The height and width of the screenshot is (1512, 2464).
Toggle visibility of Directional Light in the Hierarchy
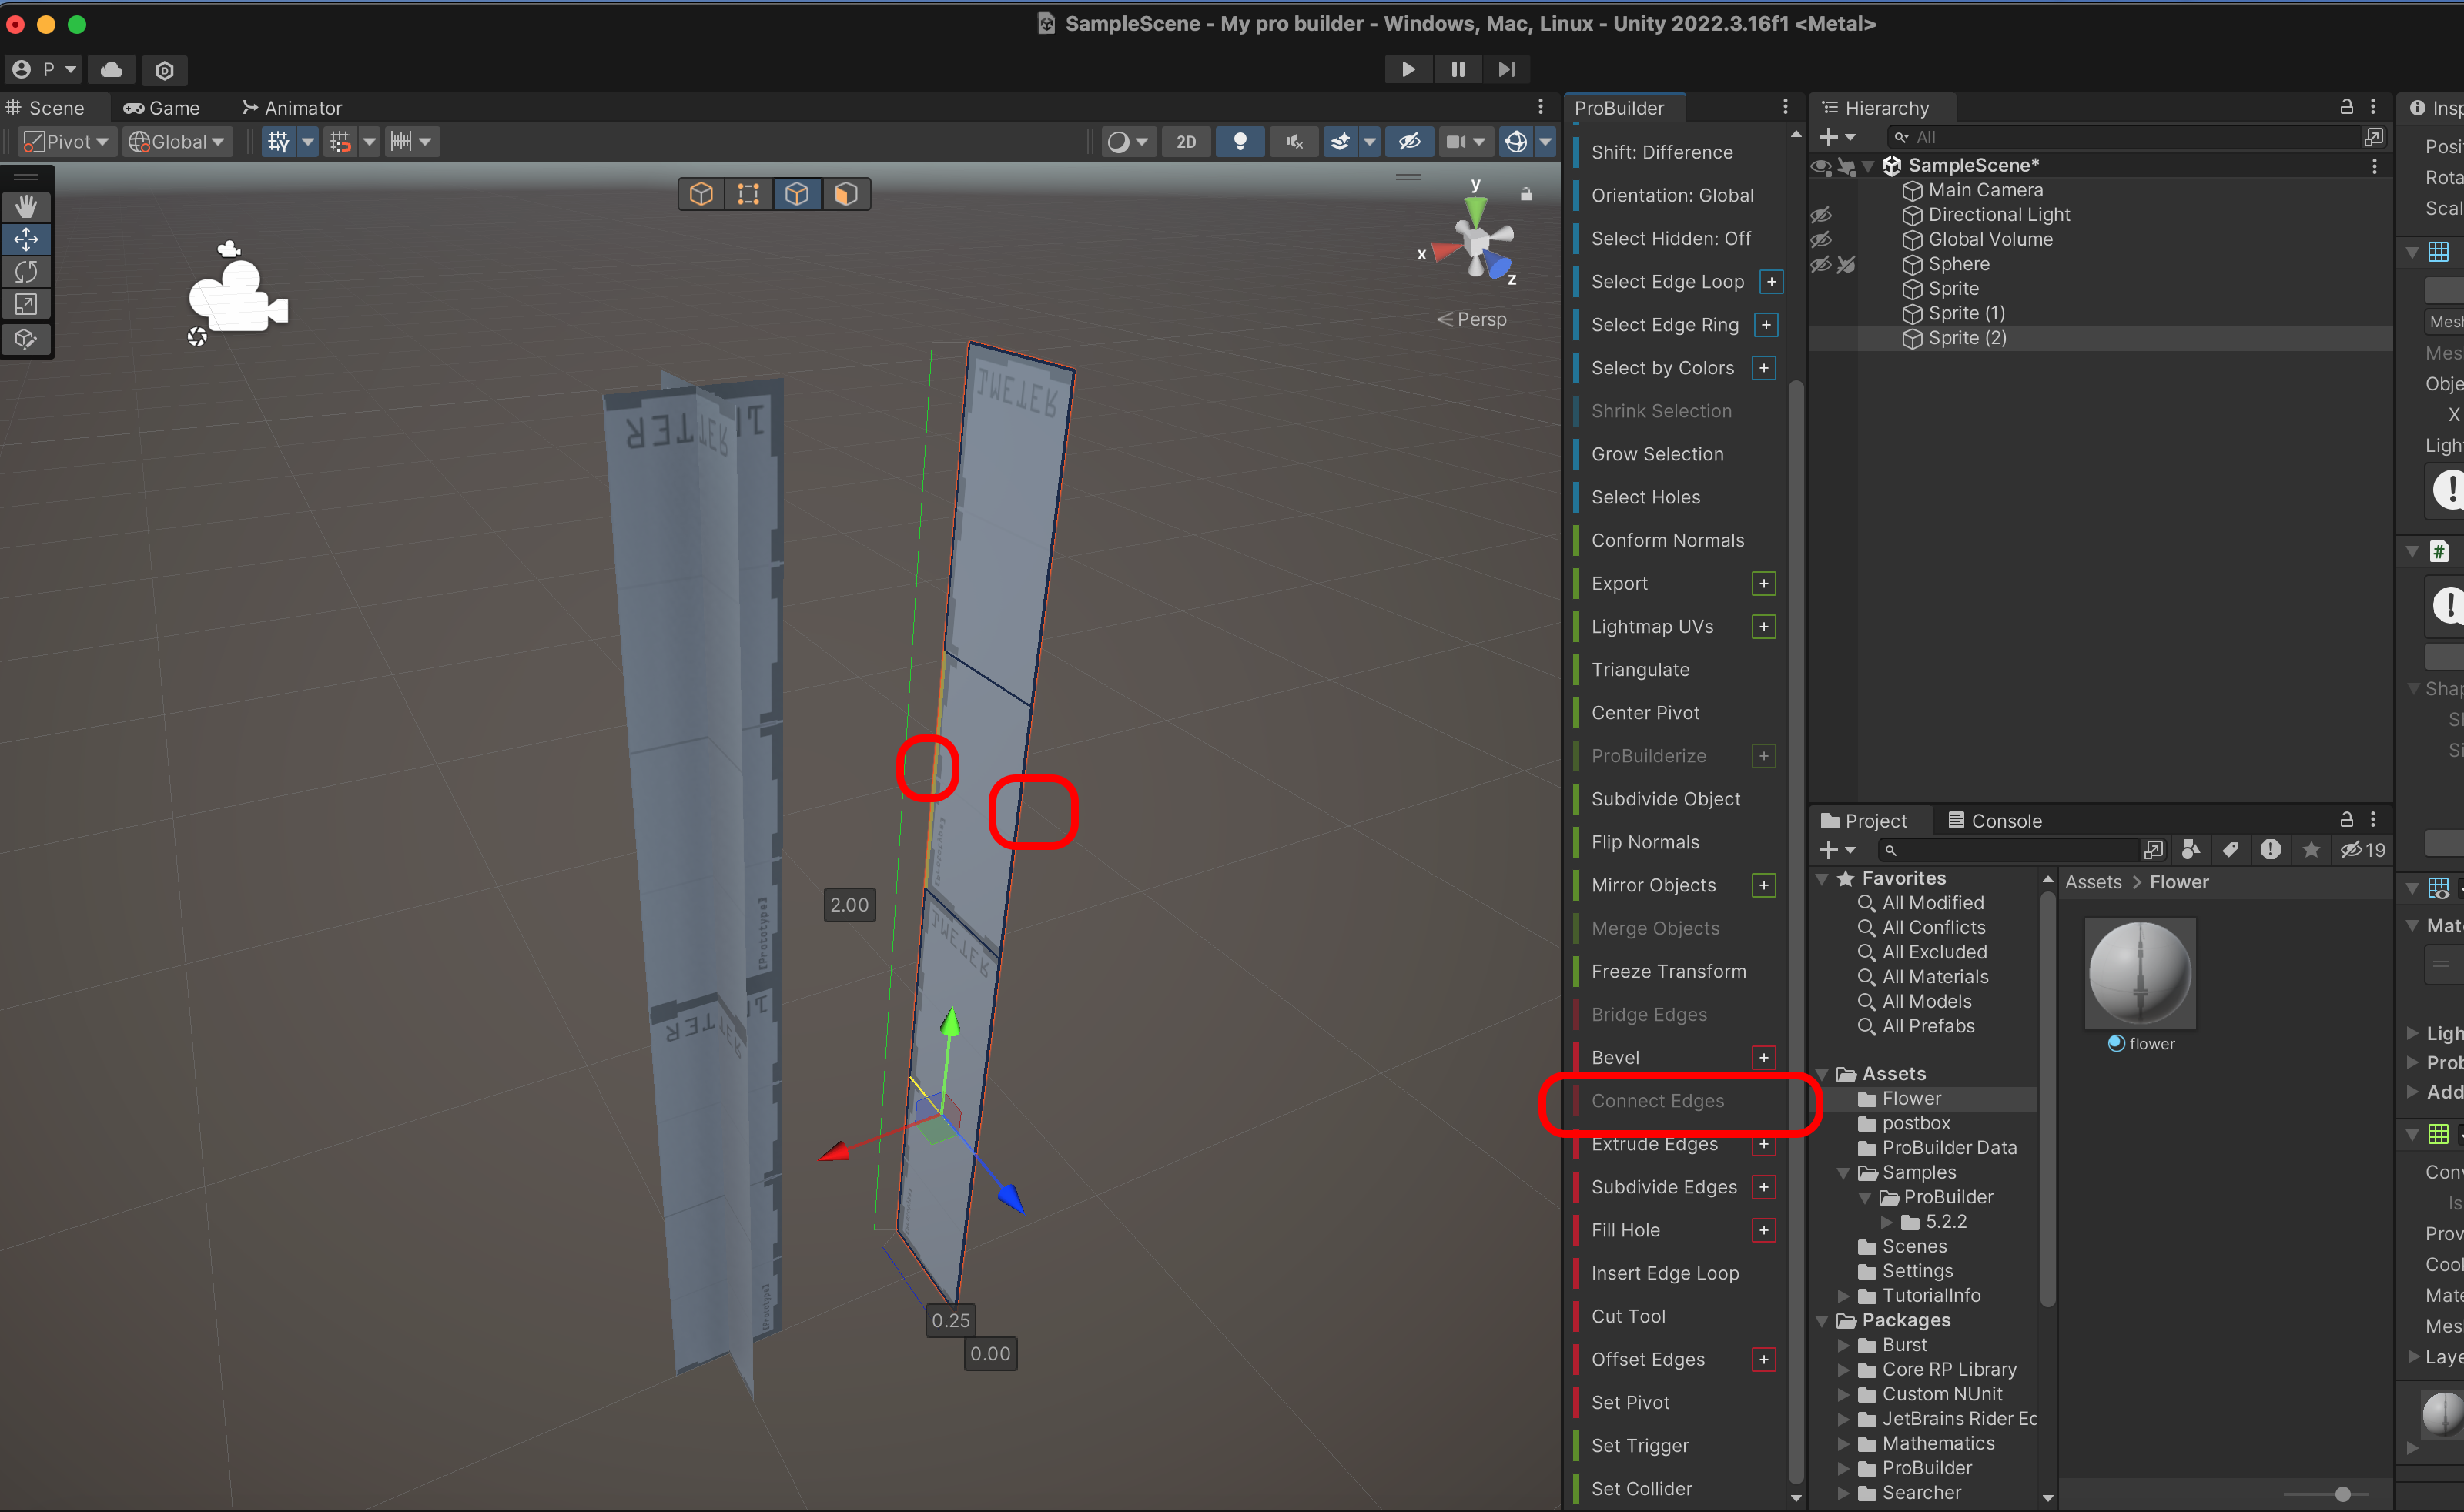coord(1821,215)
